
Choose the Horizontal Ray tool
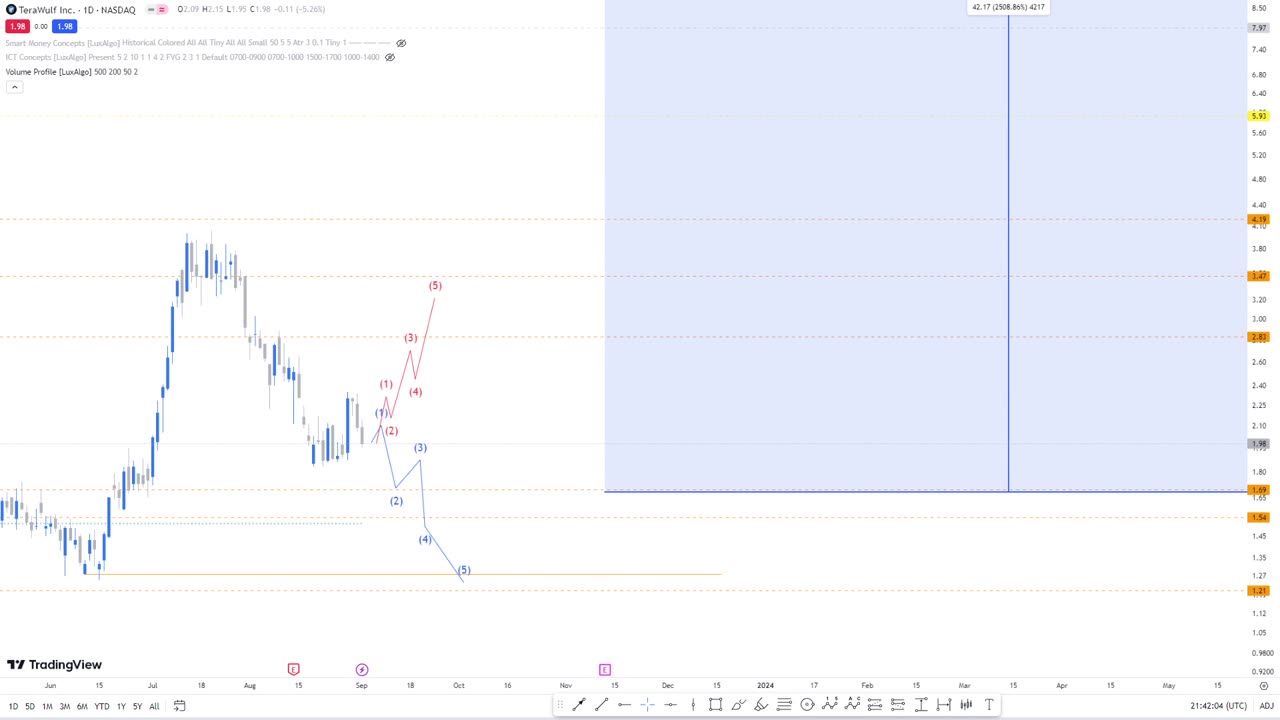coord(624,705)
